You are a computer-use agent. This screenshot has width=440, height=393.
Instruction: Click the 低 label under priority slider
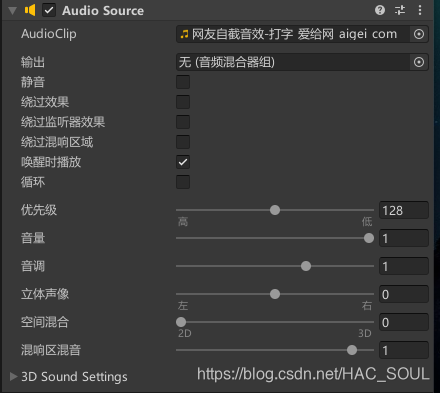(x=367, y=222)
